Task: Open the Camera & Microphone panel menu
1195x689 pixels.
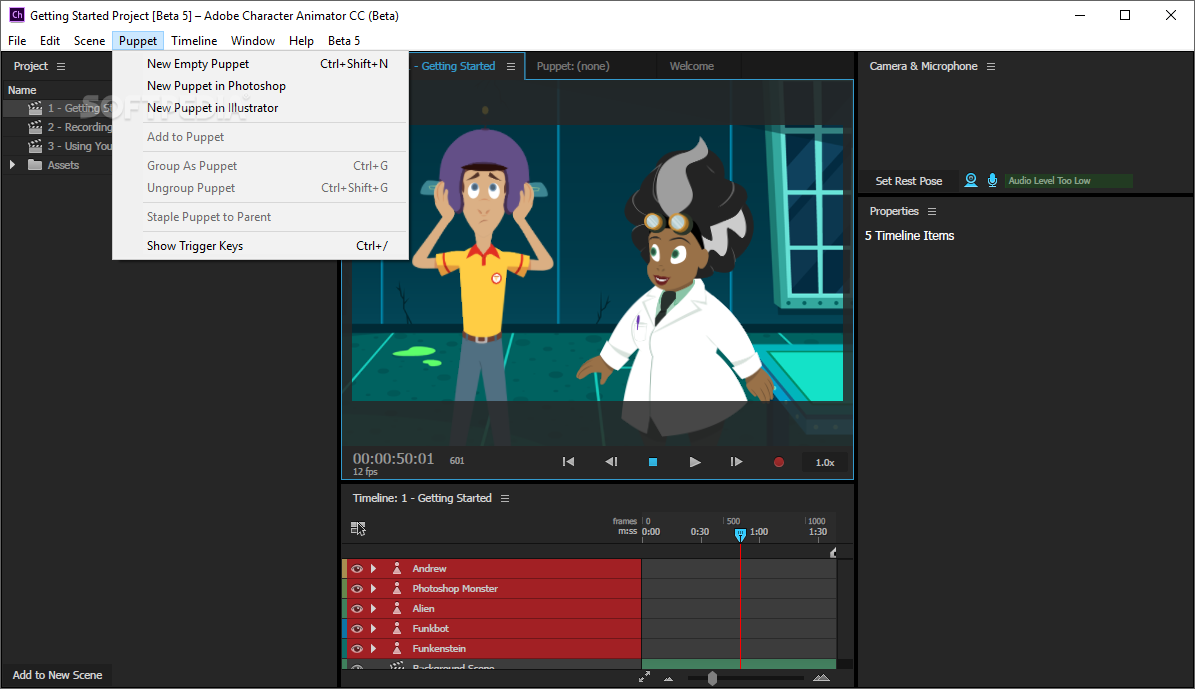Action: coord(991,66)
